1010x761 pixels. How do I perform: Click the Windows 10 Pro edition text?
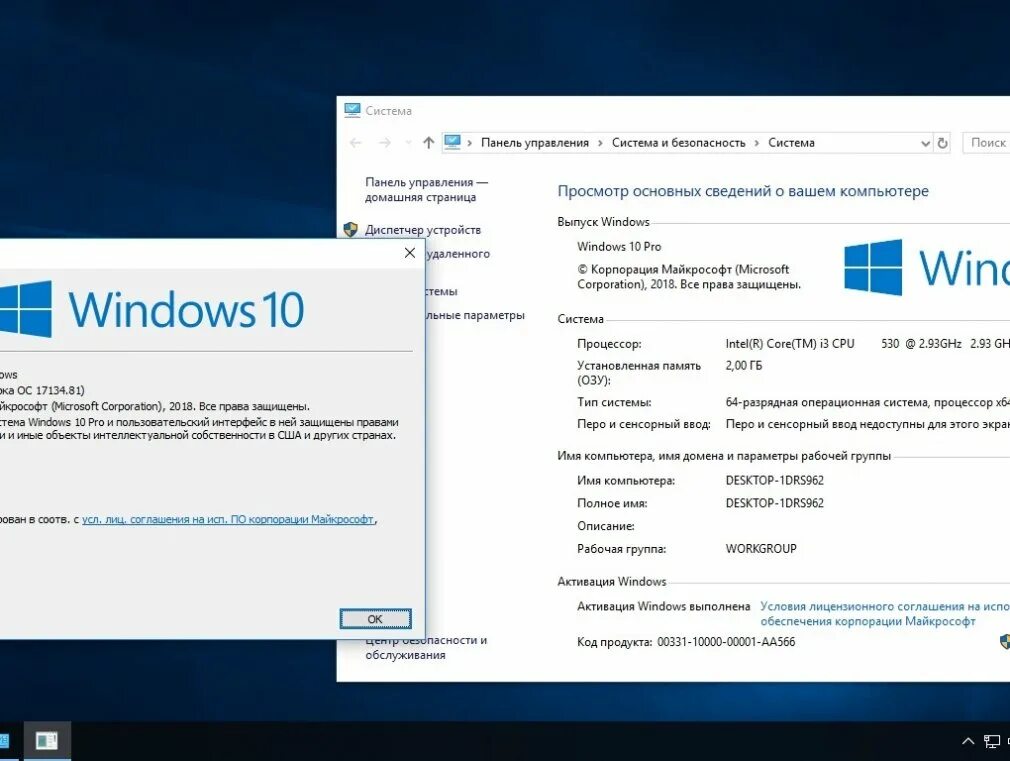(x=619, y=247)
